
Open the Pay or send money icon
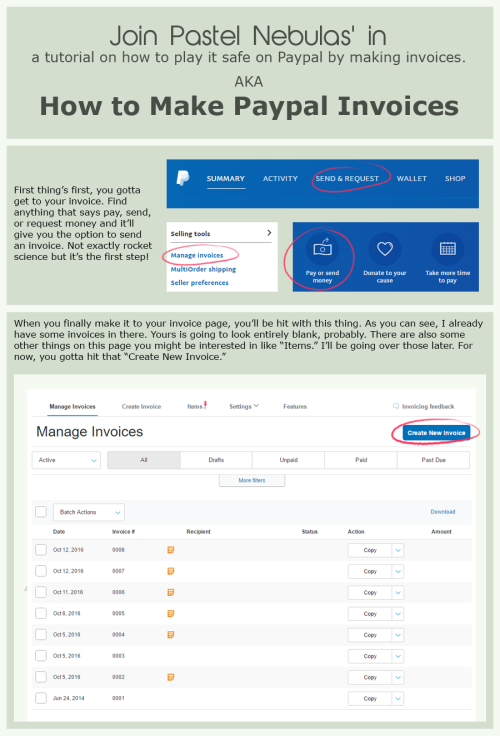click(x=323, y=249)
